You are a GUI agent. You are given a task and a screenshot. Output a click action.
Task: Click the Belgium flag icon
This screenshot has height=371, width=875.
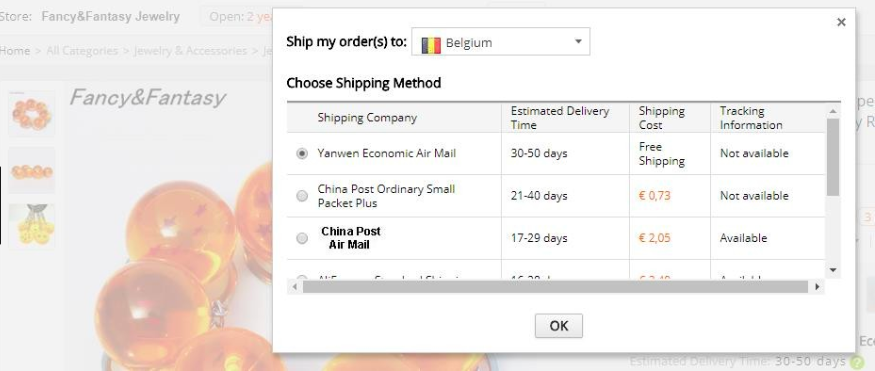[x=431, y=44]
